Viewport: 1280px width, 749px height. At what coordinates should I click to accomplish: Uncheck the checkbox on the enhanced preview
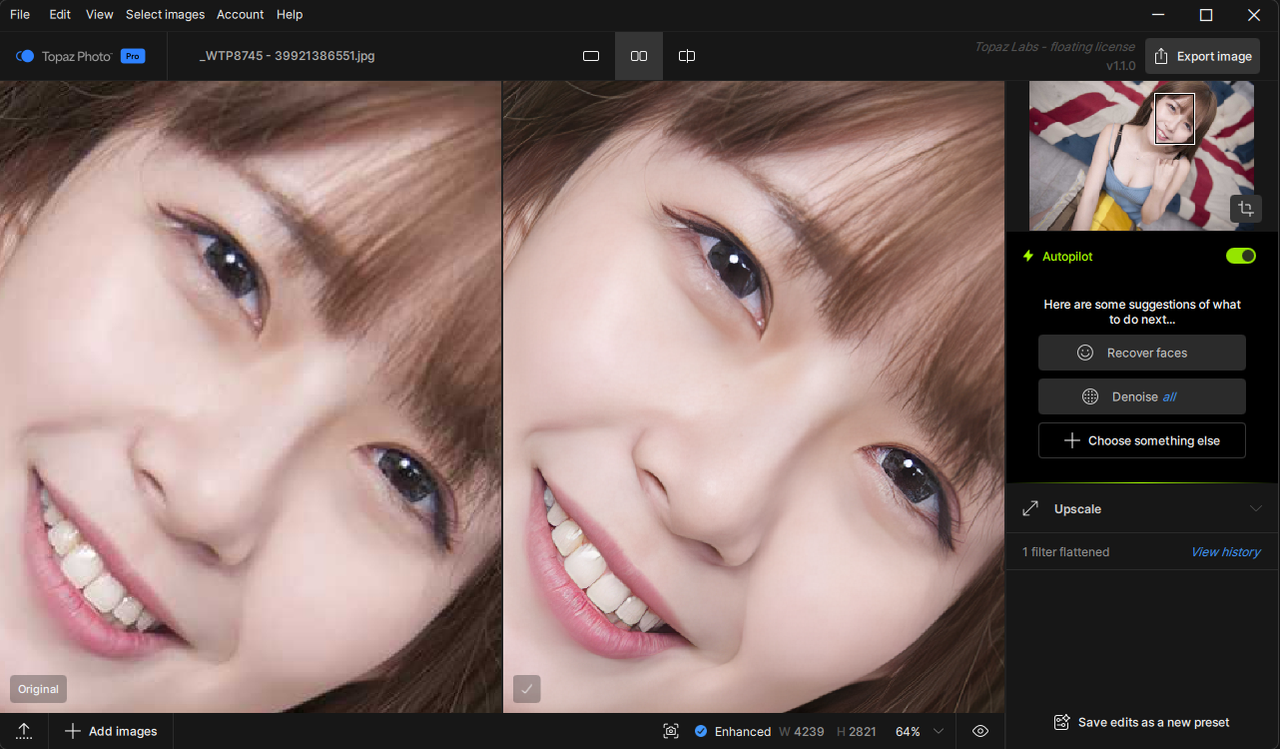[x=527, y=689]
